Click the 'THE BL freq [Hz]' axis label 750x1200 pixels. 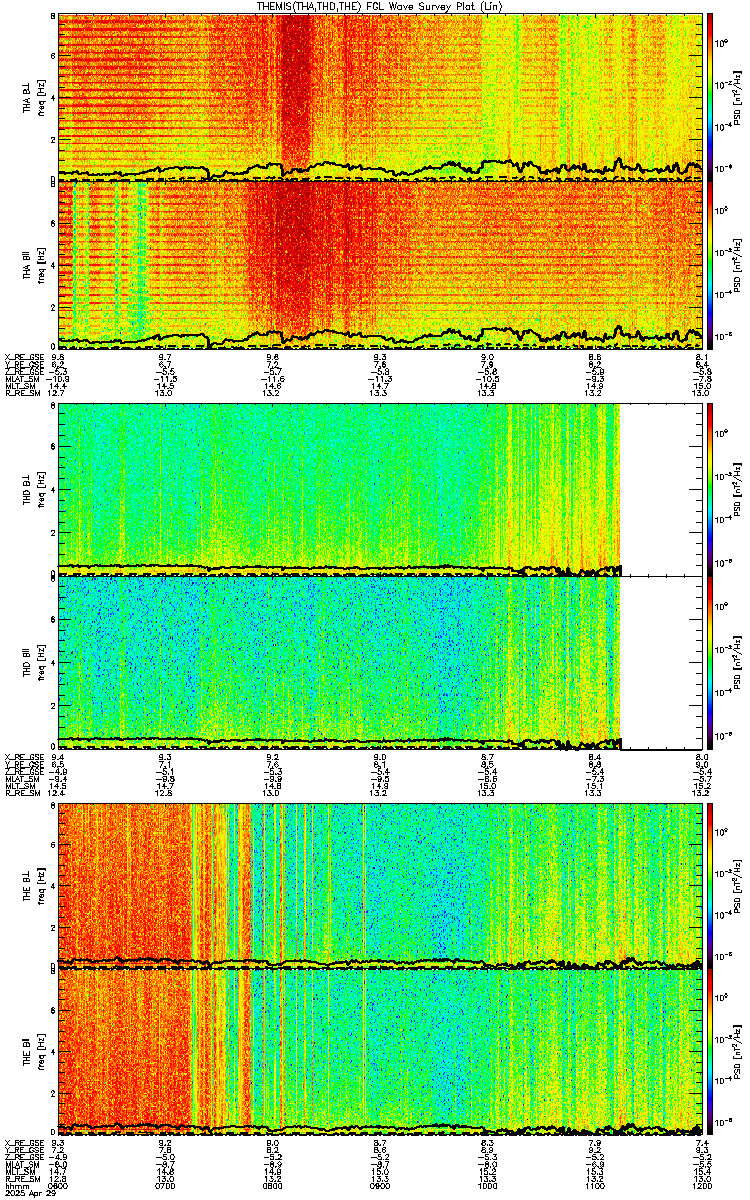(x=35, y=884)
